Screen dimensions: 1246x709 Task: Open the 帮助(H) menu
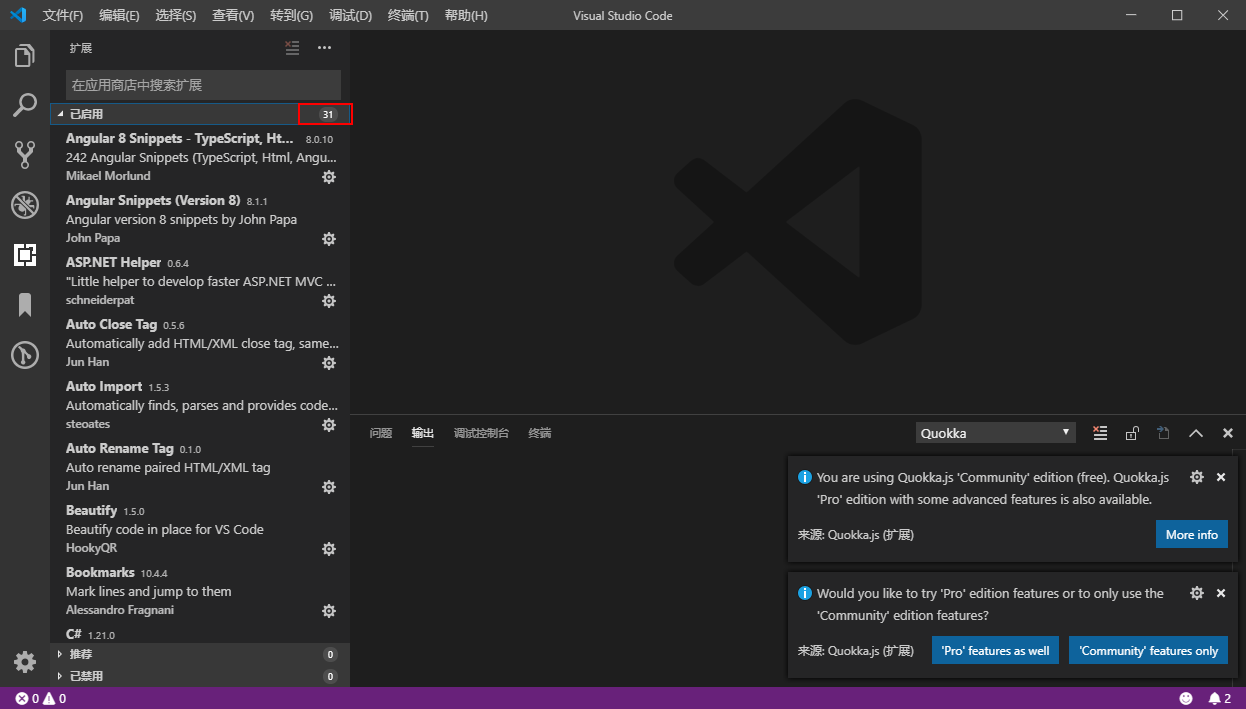tap(466, 15)
